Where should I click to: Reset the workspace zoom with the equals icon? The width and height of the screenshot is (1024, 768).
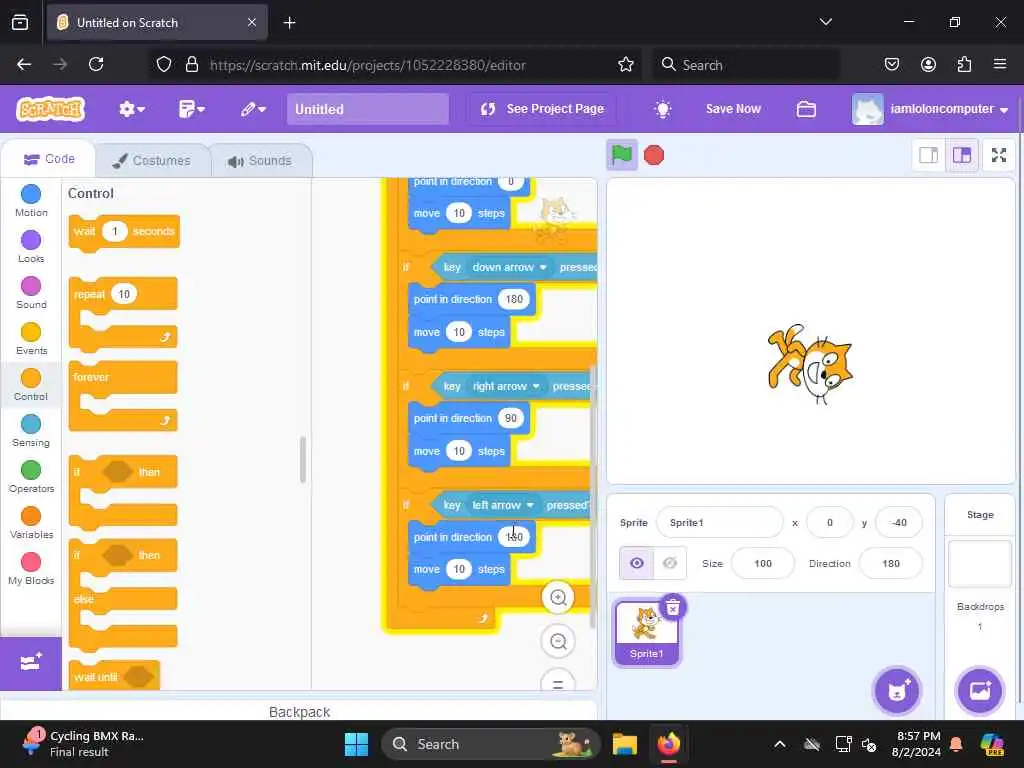tap(558, 680)
